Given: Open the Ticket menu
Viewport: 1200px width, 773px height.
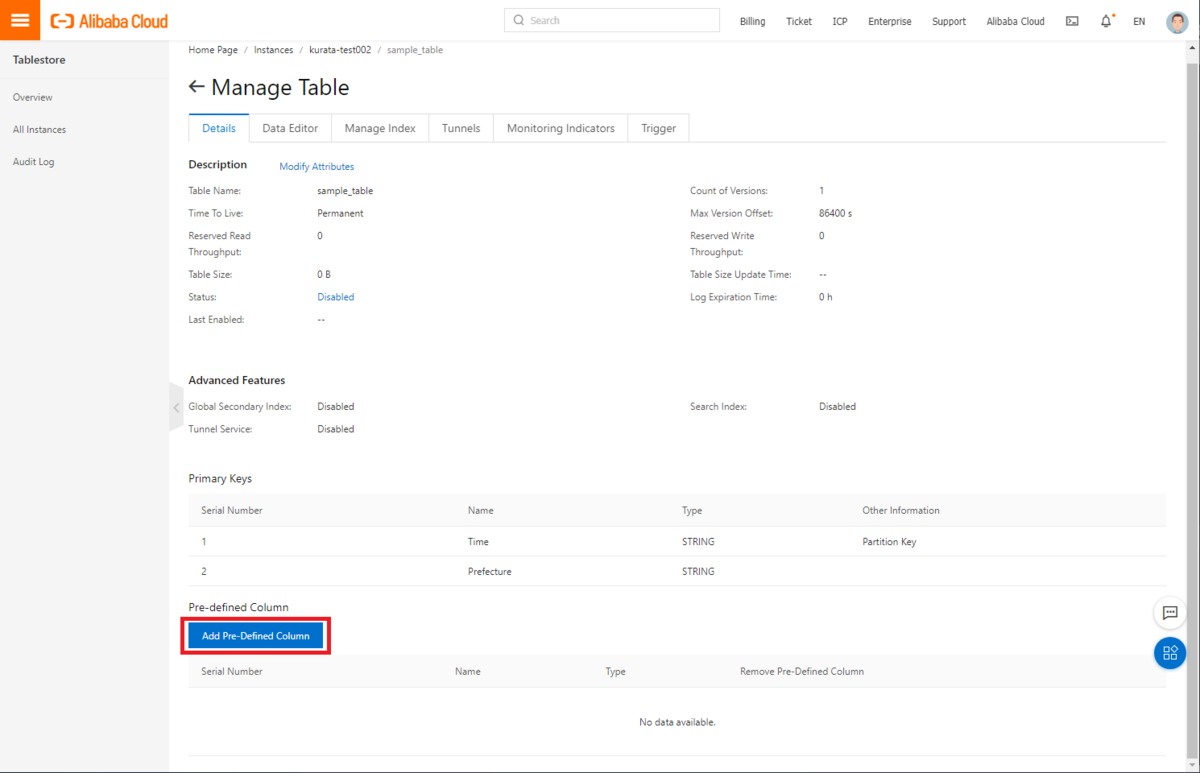Looking at the screenshot, I should [x=799, y=21].
